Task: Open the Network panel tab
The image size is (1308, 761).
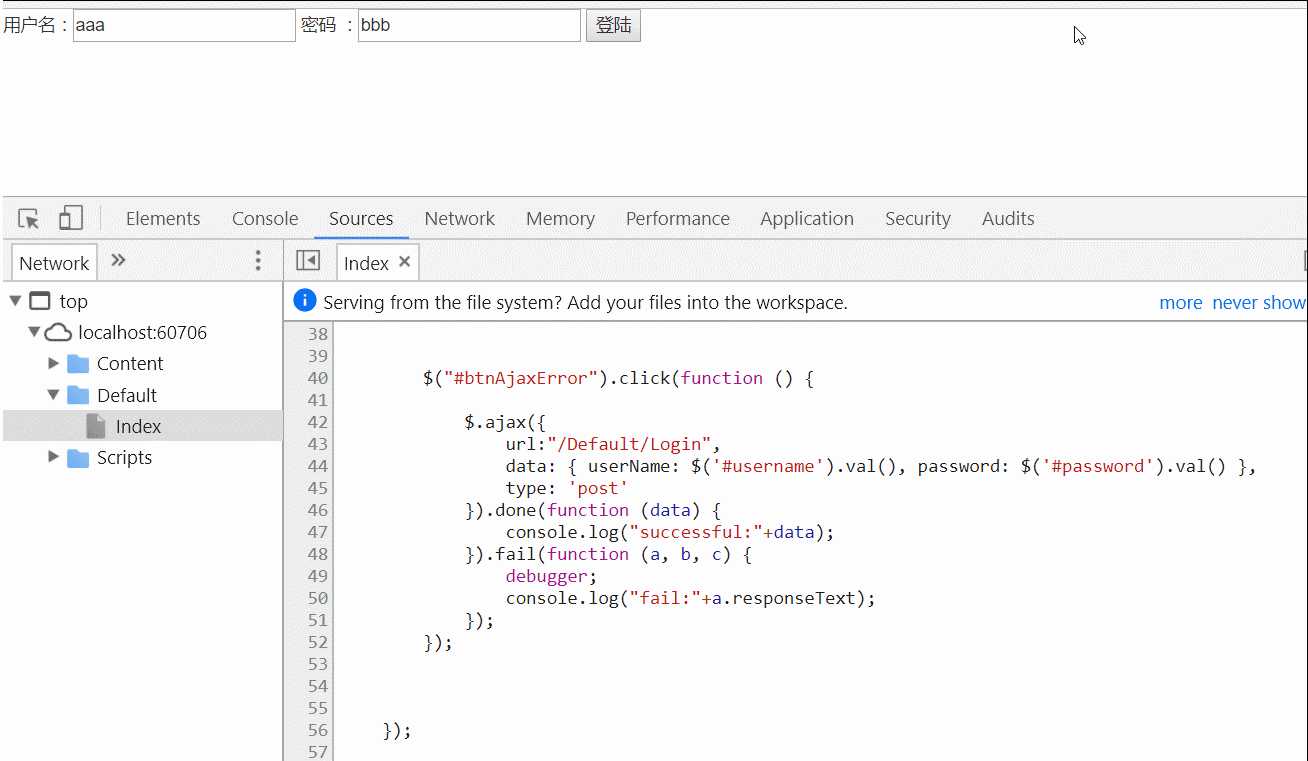Action: 460,219
